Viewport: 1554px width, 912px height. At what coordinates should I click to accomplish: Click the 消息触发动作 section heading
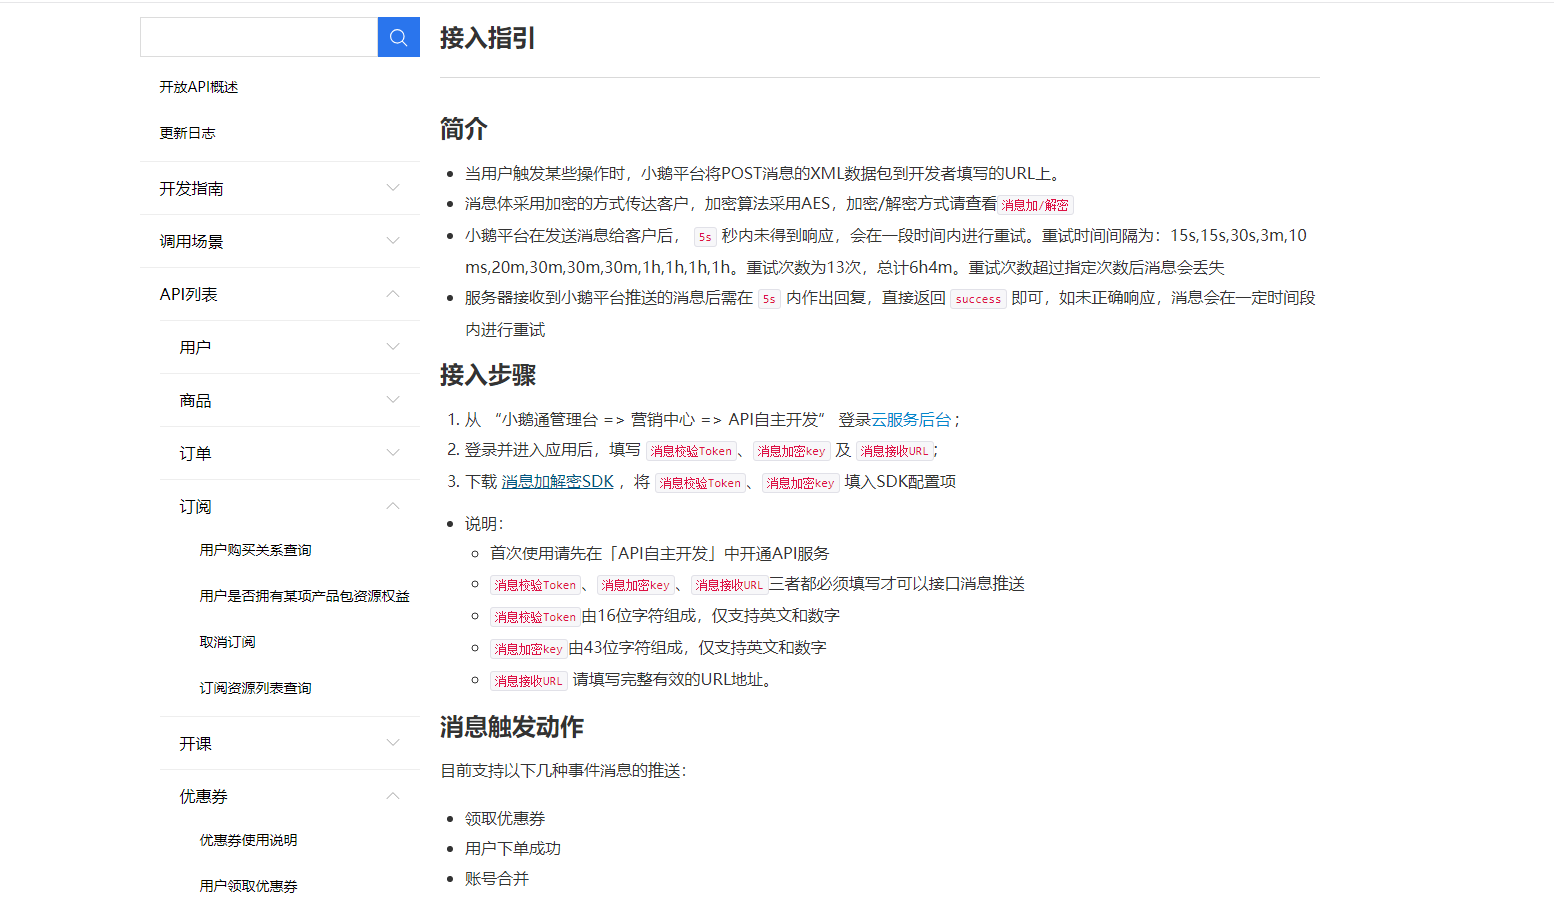pyautogui.click(x=511, y=728)
